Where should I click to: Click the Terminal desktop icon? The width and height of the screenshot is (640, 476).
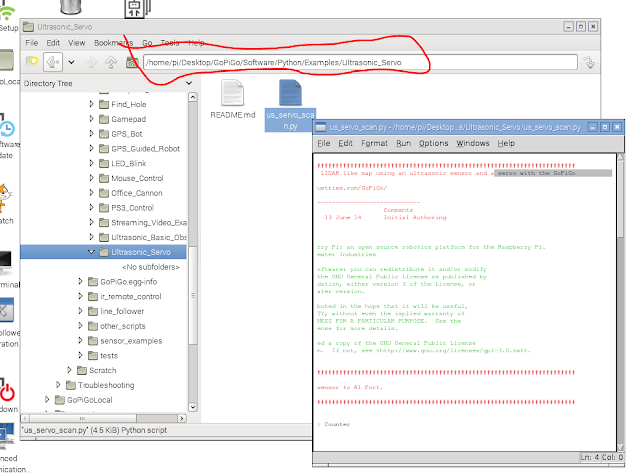click(6, 262)
